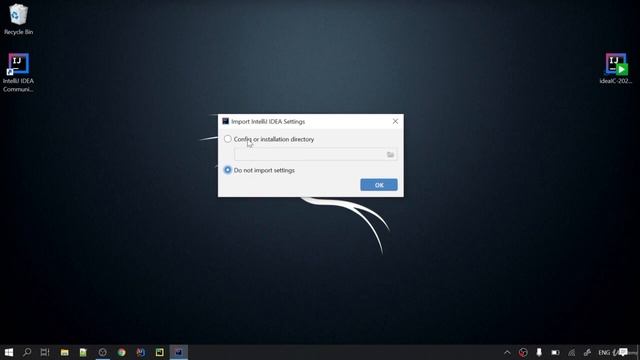
Task: Open Google Chrome from the taskbar
Action: [x=122, y=352]
